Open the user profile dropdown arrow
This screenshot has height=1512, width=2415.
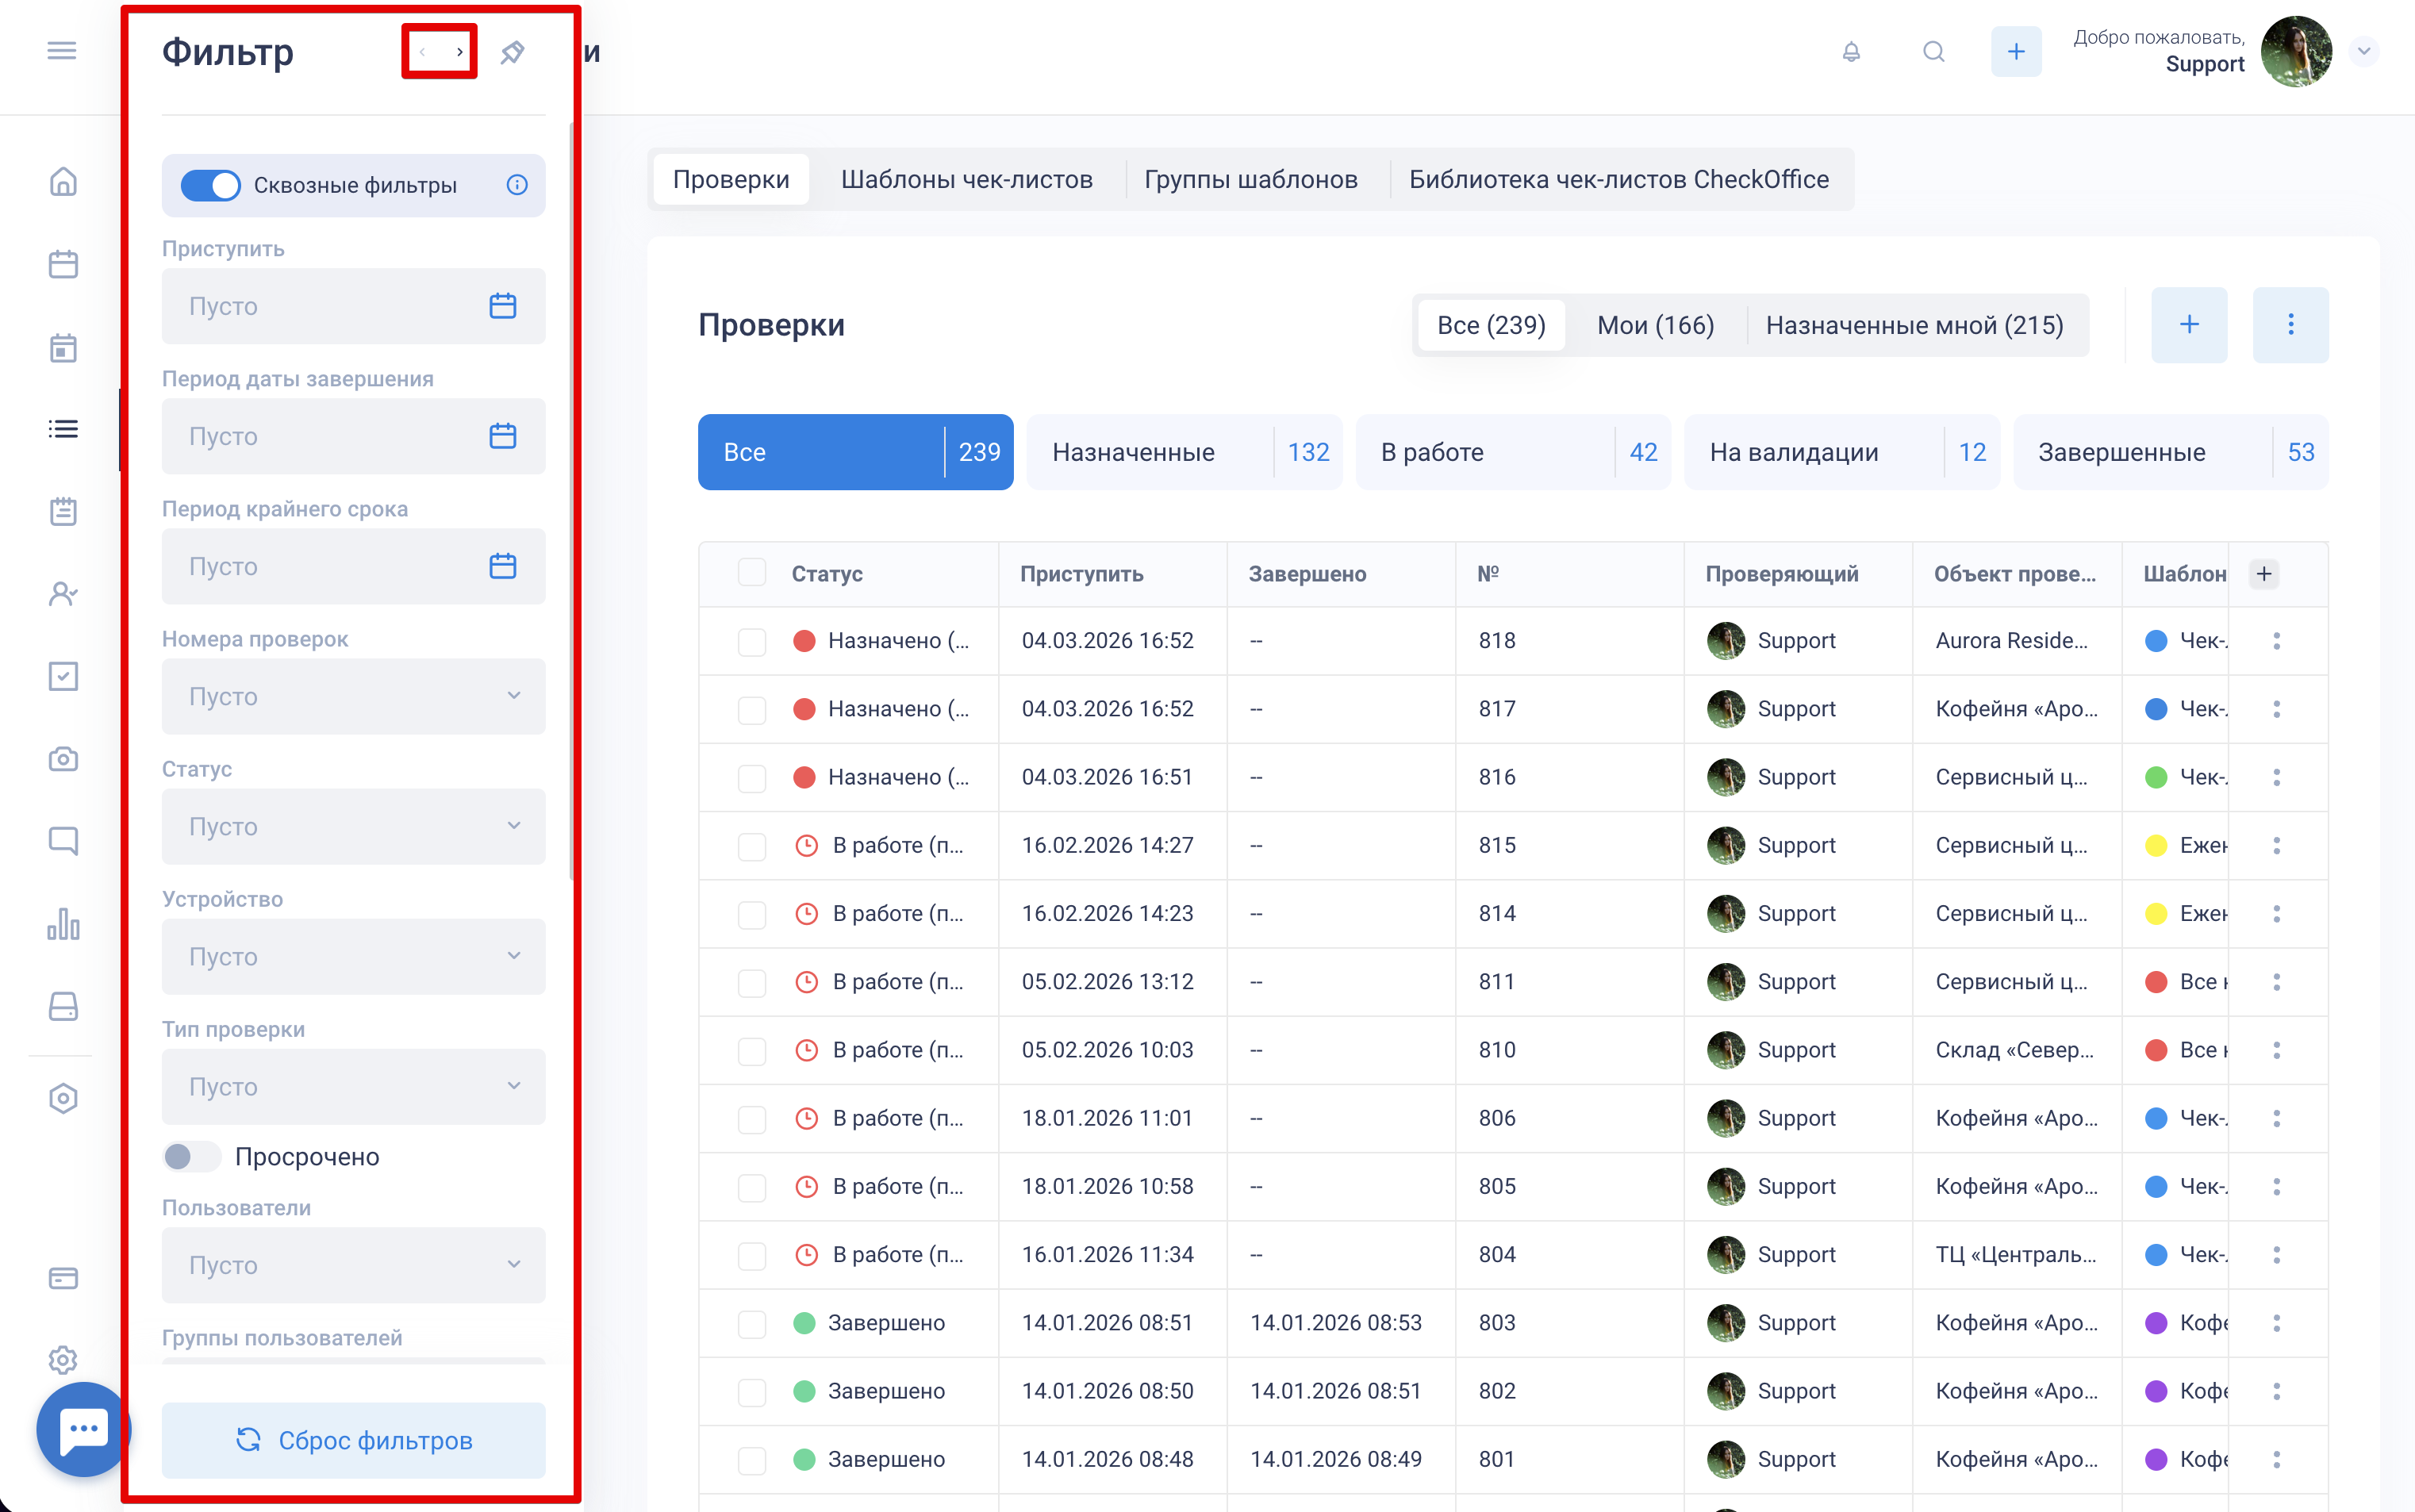[x=2364, y=52]
